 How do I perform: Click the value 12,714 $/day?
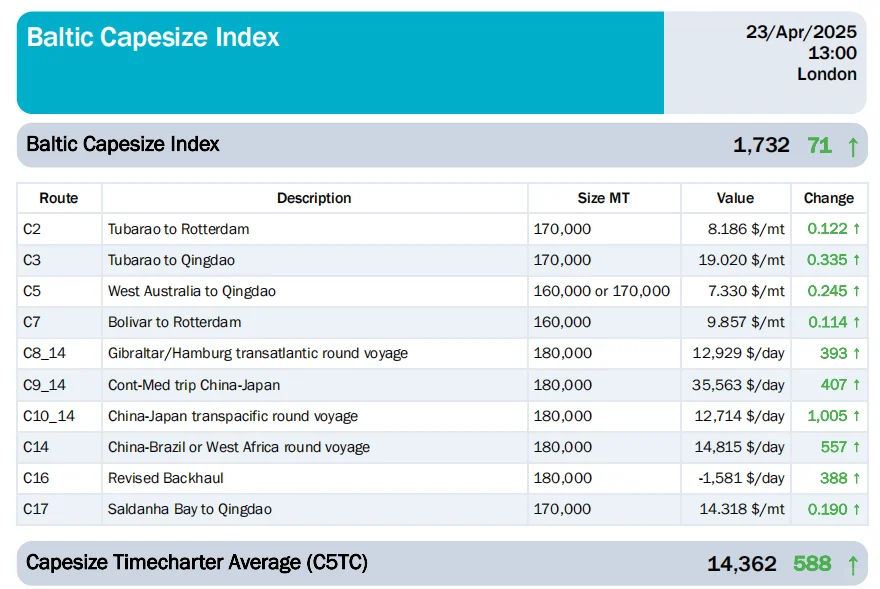click(740, 416)
